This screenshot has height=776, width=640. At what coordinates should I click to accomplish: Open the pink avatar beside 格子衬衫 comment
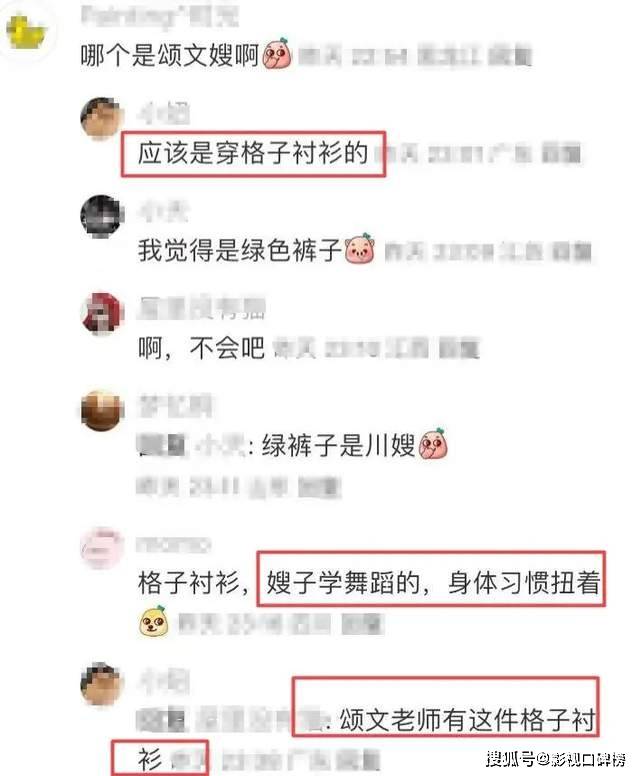tap(101, 548)
